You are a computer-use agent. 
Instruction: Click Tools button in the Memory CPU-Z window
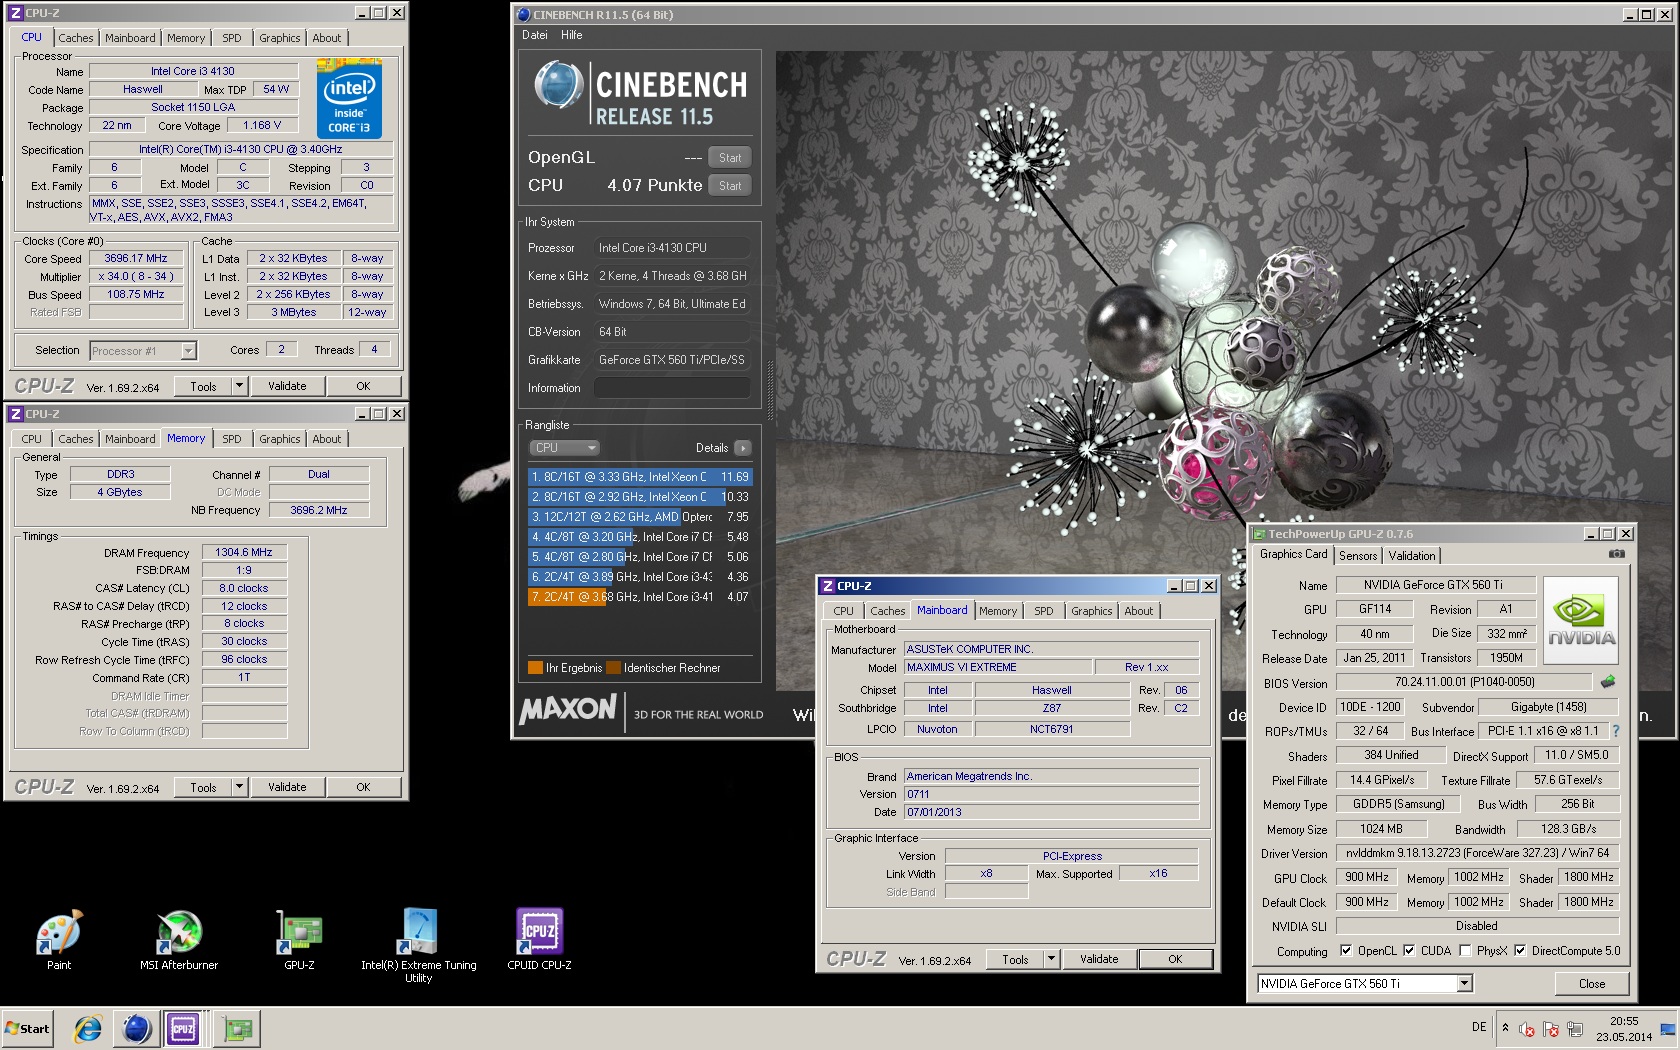pos(203,787)
